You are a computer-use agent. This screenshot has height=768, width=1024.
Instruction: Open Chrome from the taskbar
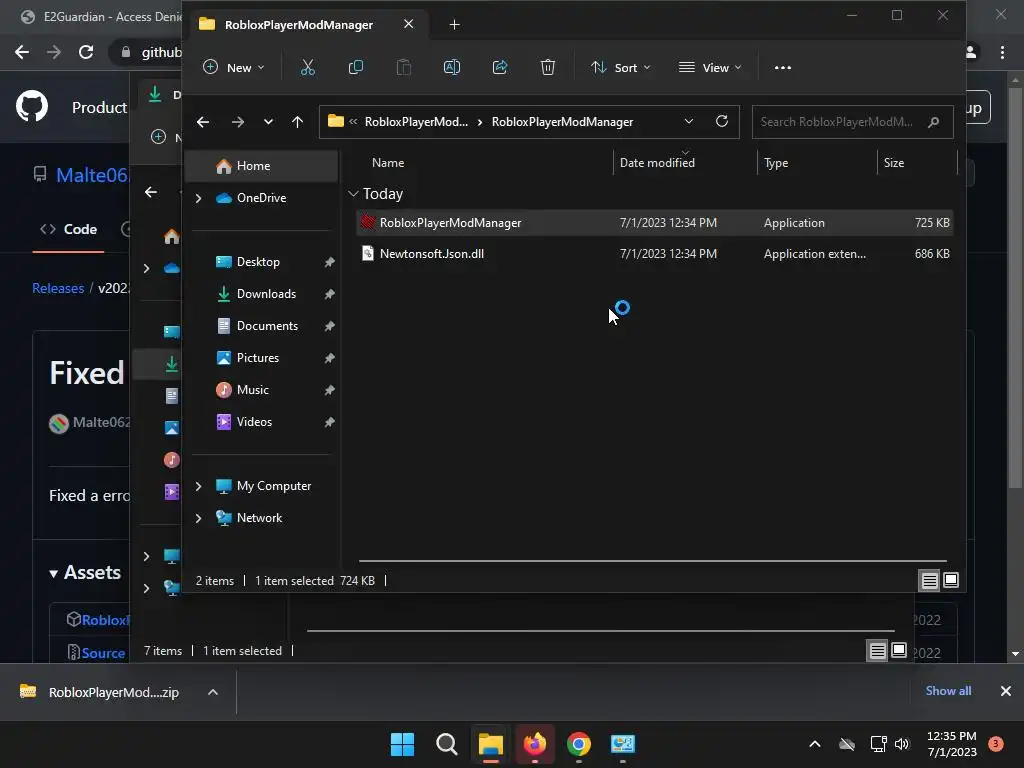[579, 744]
